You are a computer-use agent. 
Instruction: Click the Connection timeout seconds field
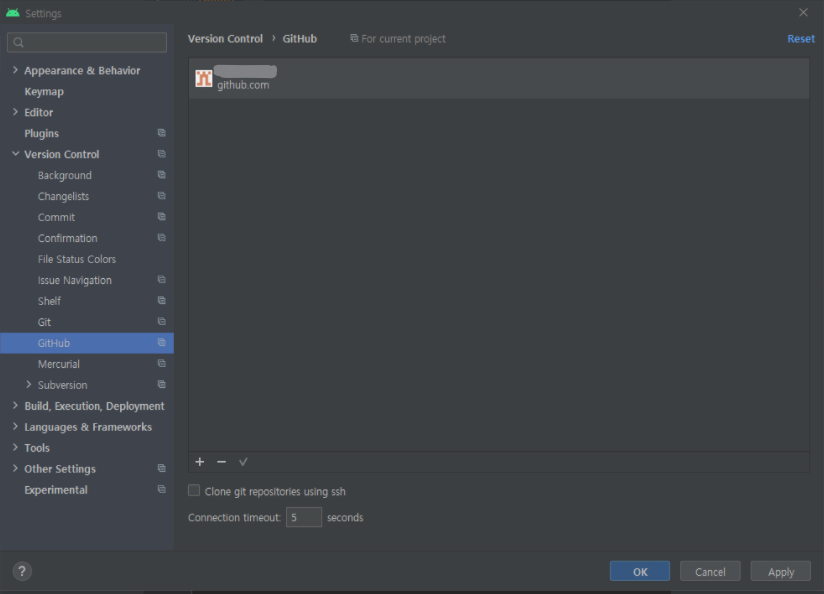304,517
